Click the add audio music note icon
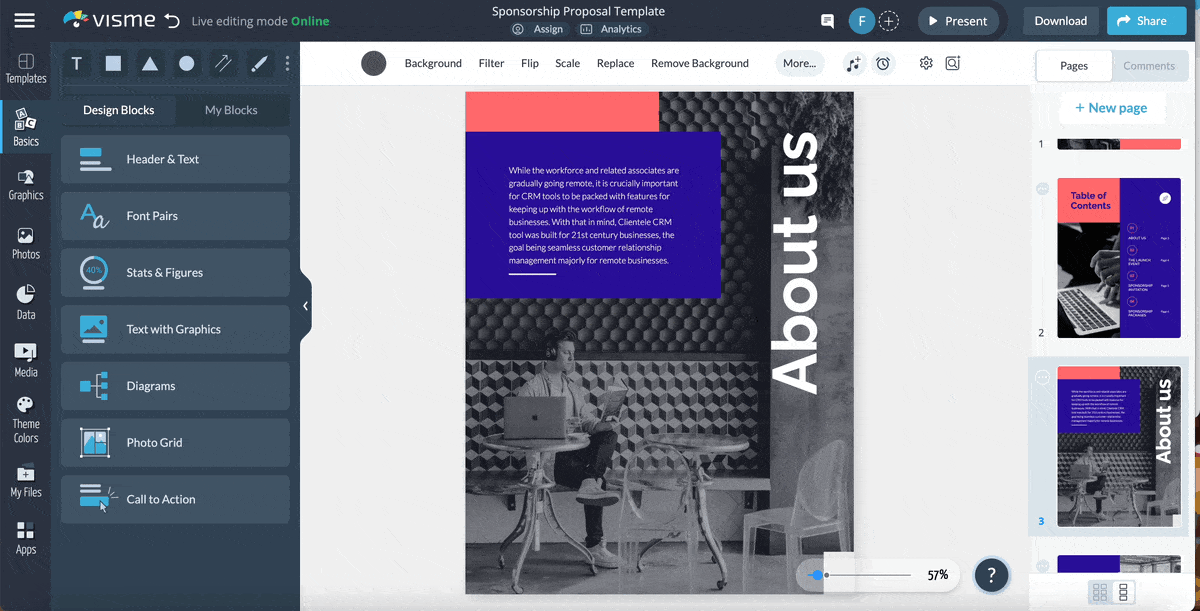Image resolution: width=1200 pixels, height=611 pixels. [853, 64]
